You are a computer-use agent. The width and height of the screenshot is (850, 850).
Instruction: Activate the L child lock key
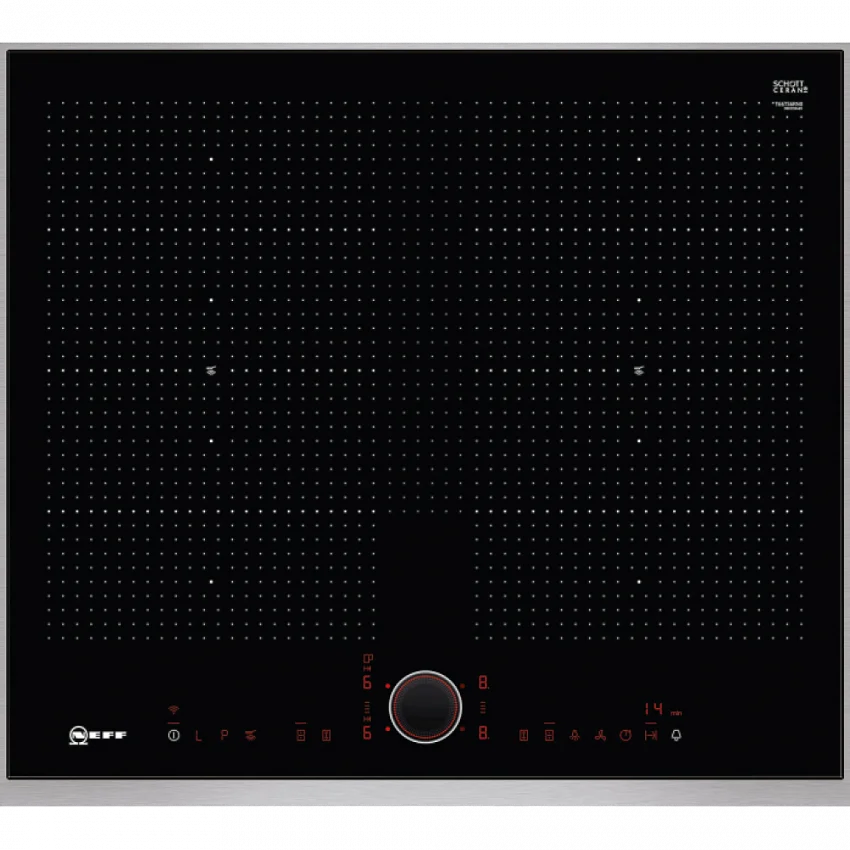point(198,736)
